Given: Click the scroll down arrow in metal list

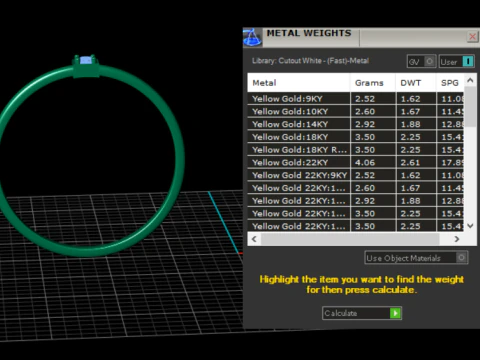Looking at the screenshot, I should coord(470,226).
